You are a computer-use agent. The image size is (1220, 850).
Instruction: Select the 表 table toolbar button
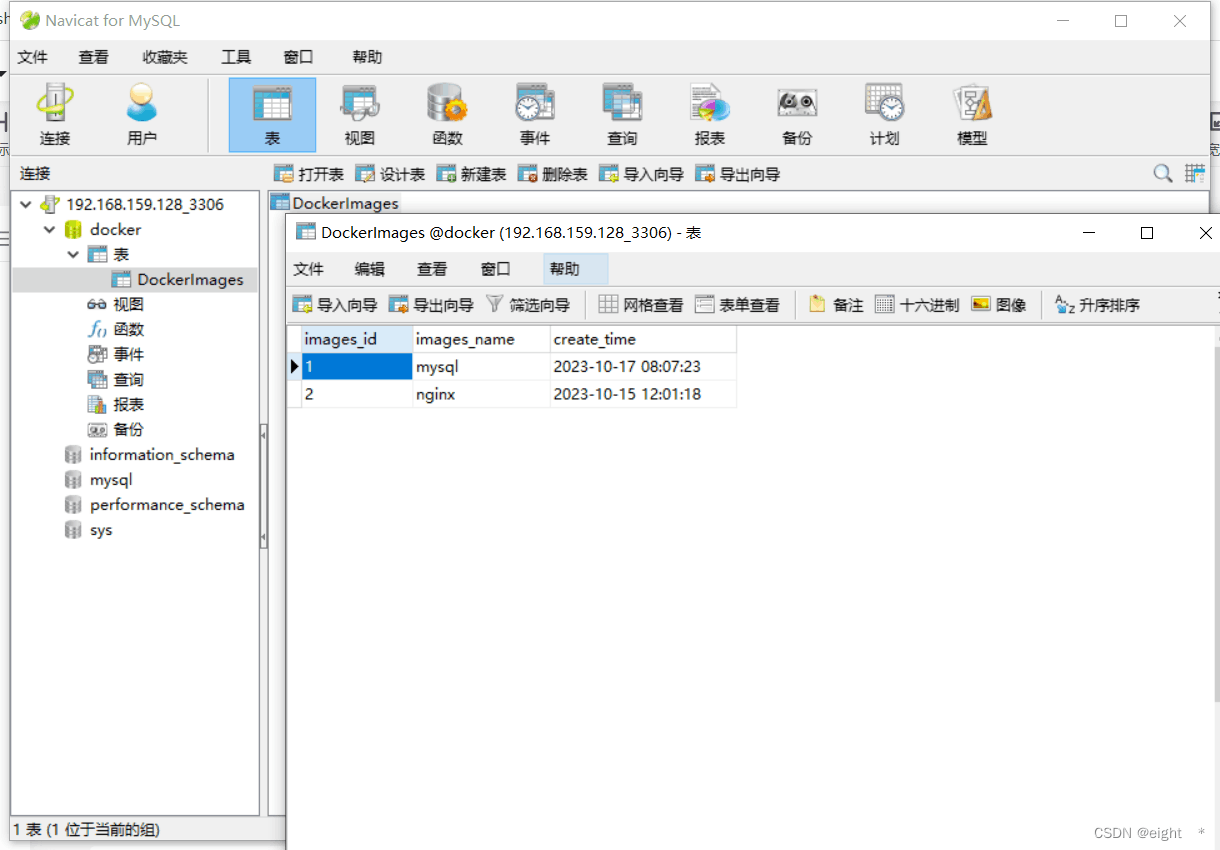272,114
